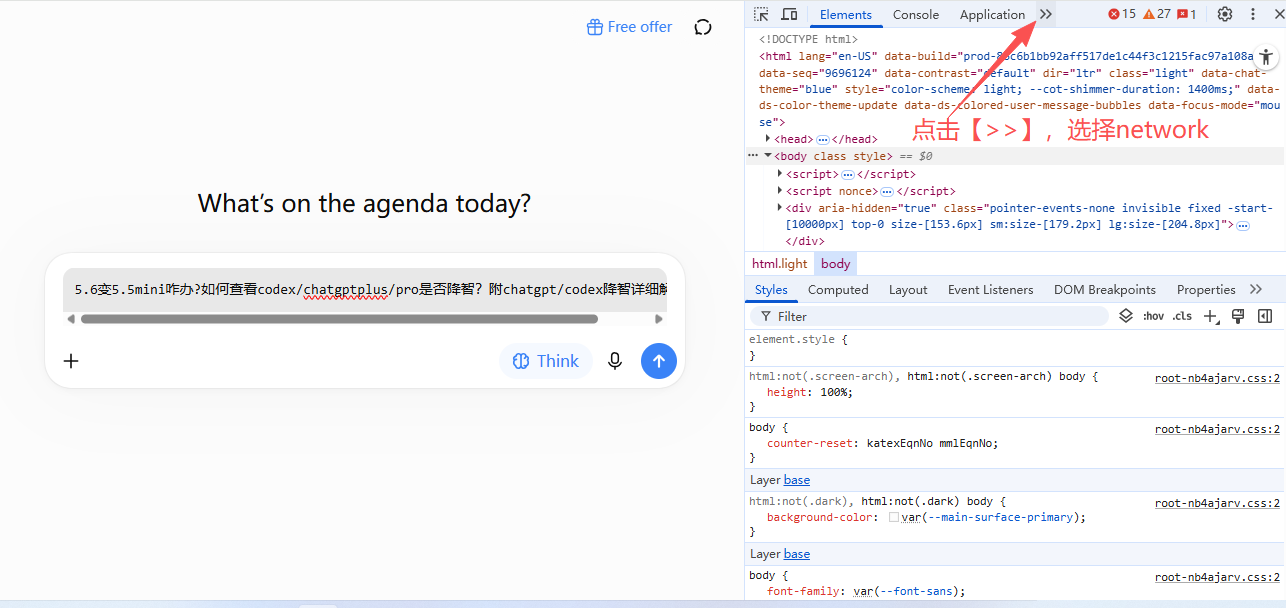Start voice dictation with microphone icon

(615, 361)
